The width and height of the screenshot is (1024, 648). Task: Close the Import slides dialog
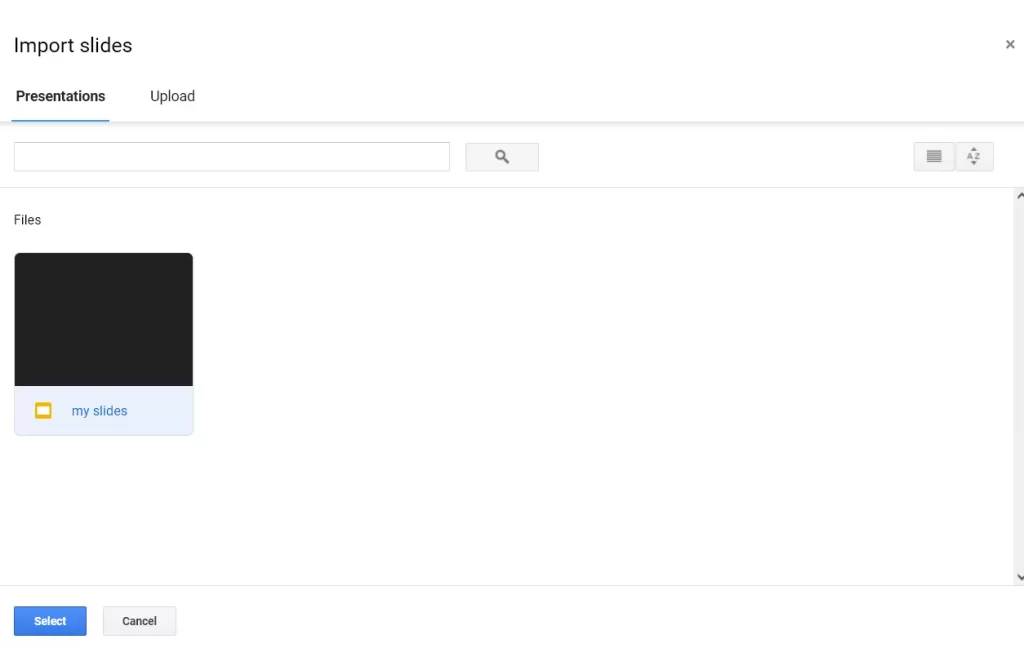(x=1010, y=44)
